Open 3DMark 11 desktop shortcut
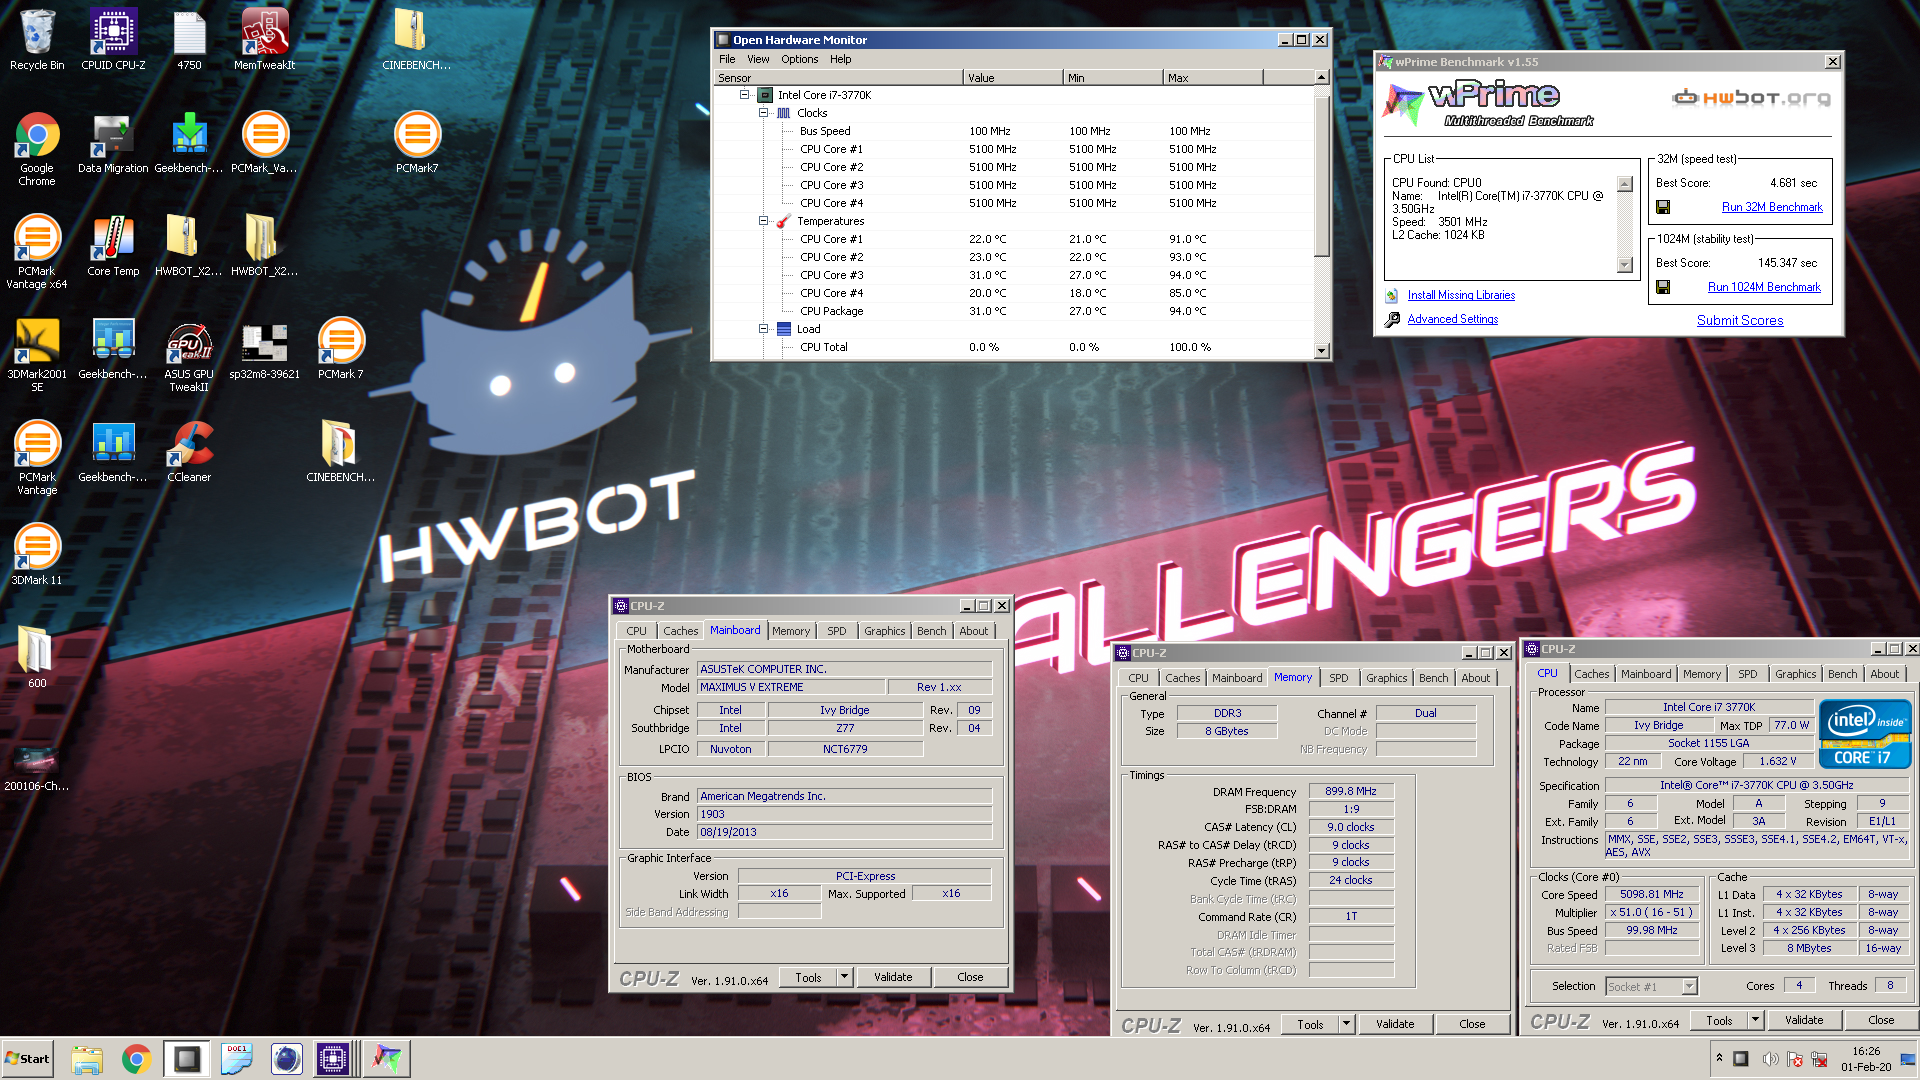This screenshot has width=1920, height=1080. (37, 554)
